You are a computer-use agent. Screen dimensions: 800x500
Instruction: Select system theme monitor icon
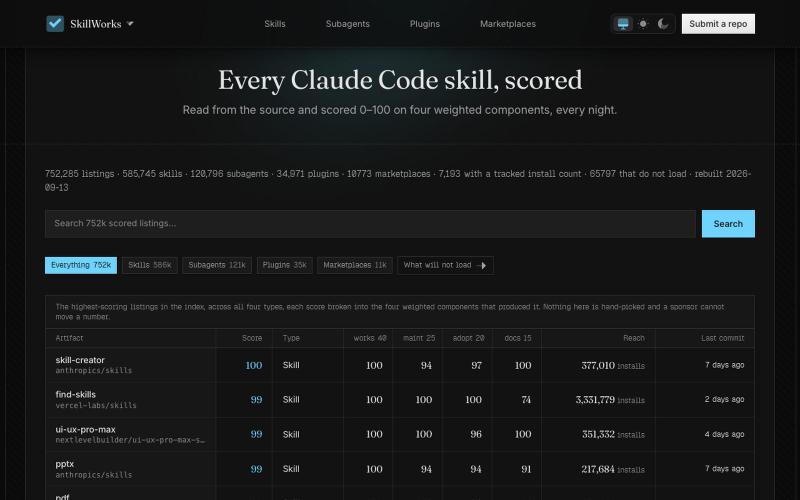coord(623,23)
